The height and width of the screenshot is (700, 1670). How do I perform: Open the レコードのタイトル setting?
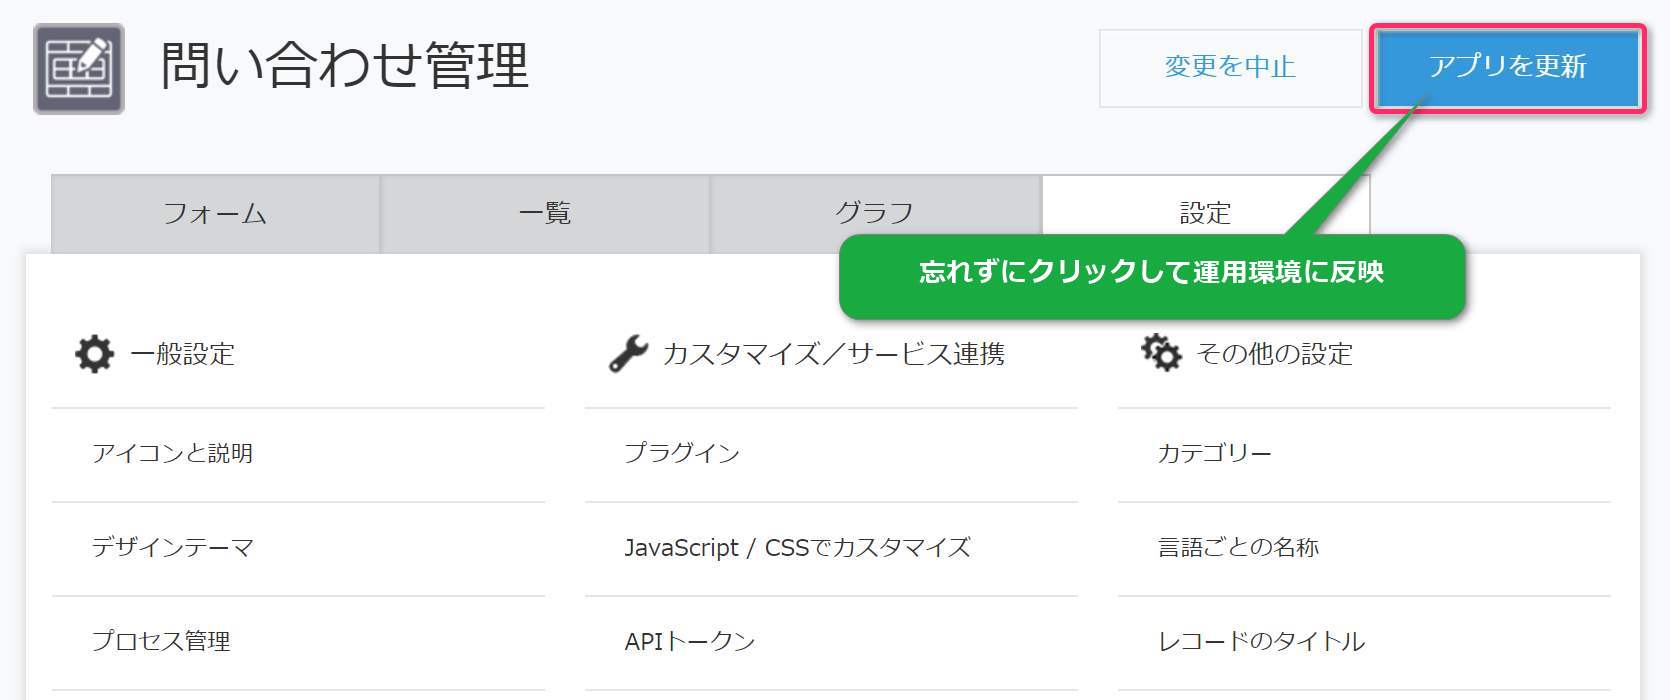[x=1261, y=642]
